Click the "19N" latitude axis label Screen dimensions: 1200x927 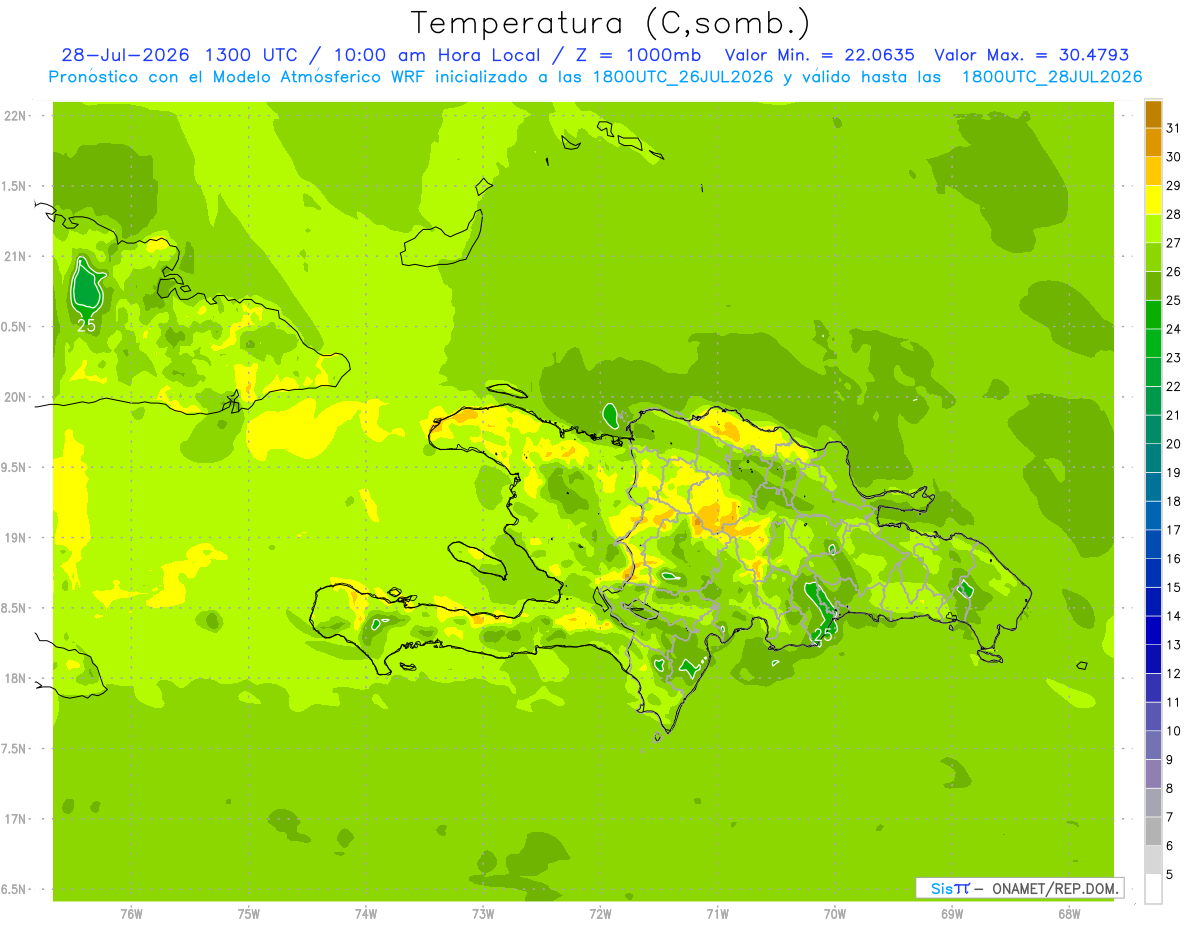tap(14, 537)
